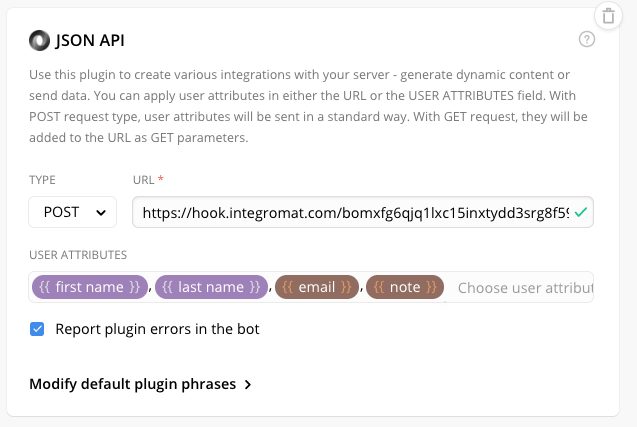Select the email attribute tag

tap(317, 287)
